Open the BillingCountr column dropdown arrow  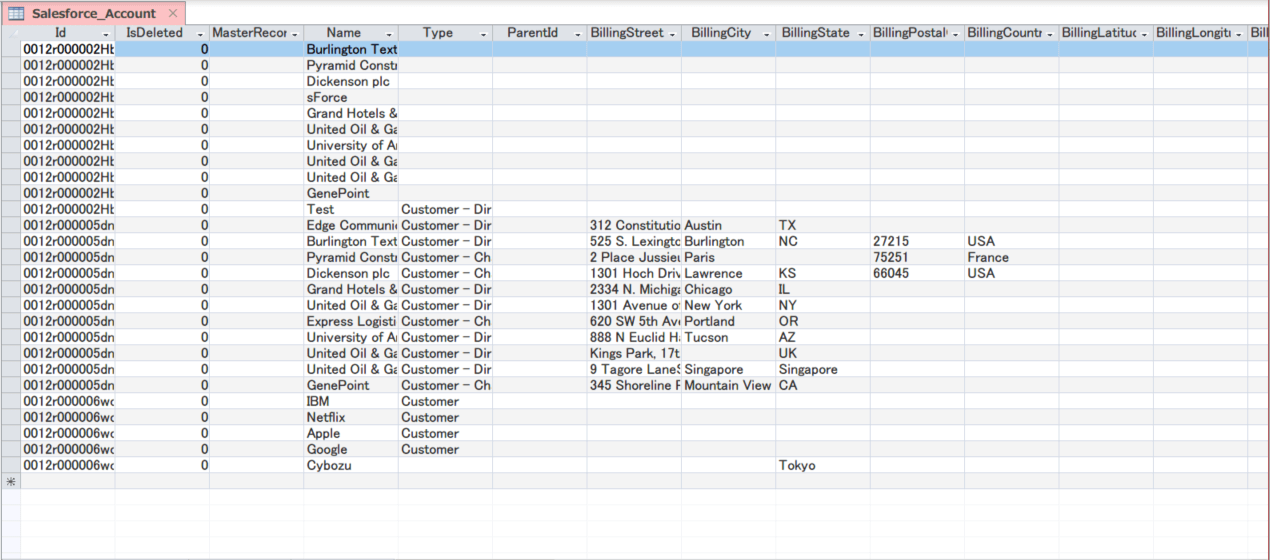pos(1050,34)
